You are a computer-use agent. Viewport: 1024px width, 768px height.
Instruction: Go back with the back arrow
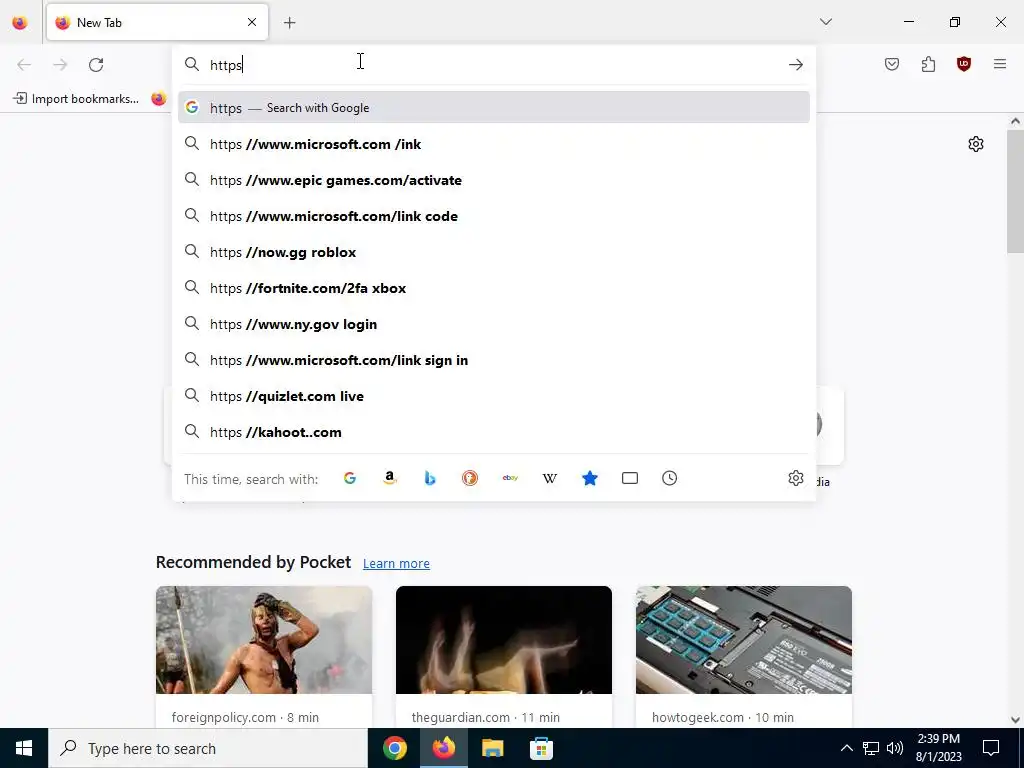(24, 65)
